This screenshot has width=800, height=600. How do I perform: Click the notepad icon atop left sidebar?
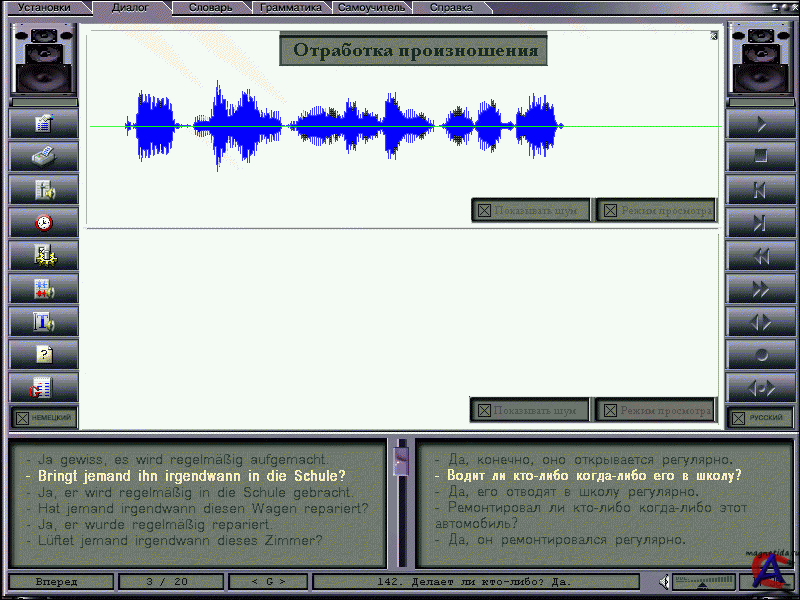[43, 124]
